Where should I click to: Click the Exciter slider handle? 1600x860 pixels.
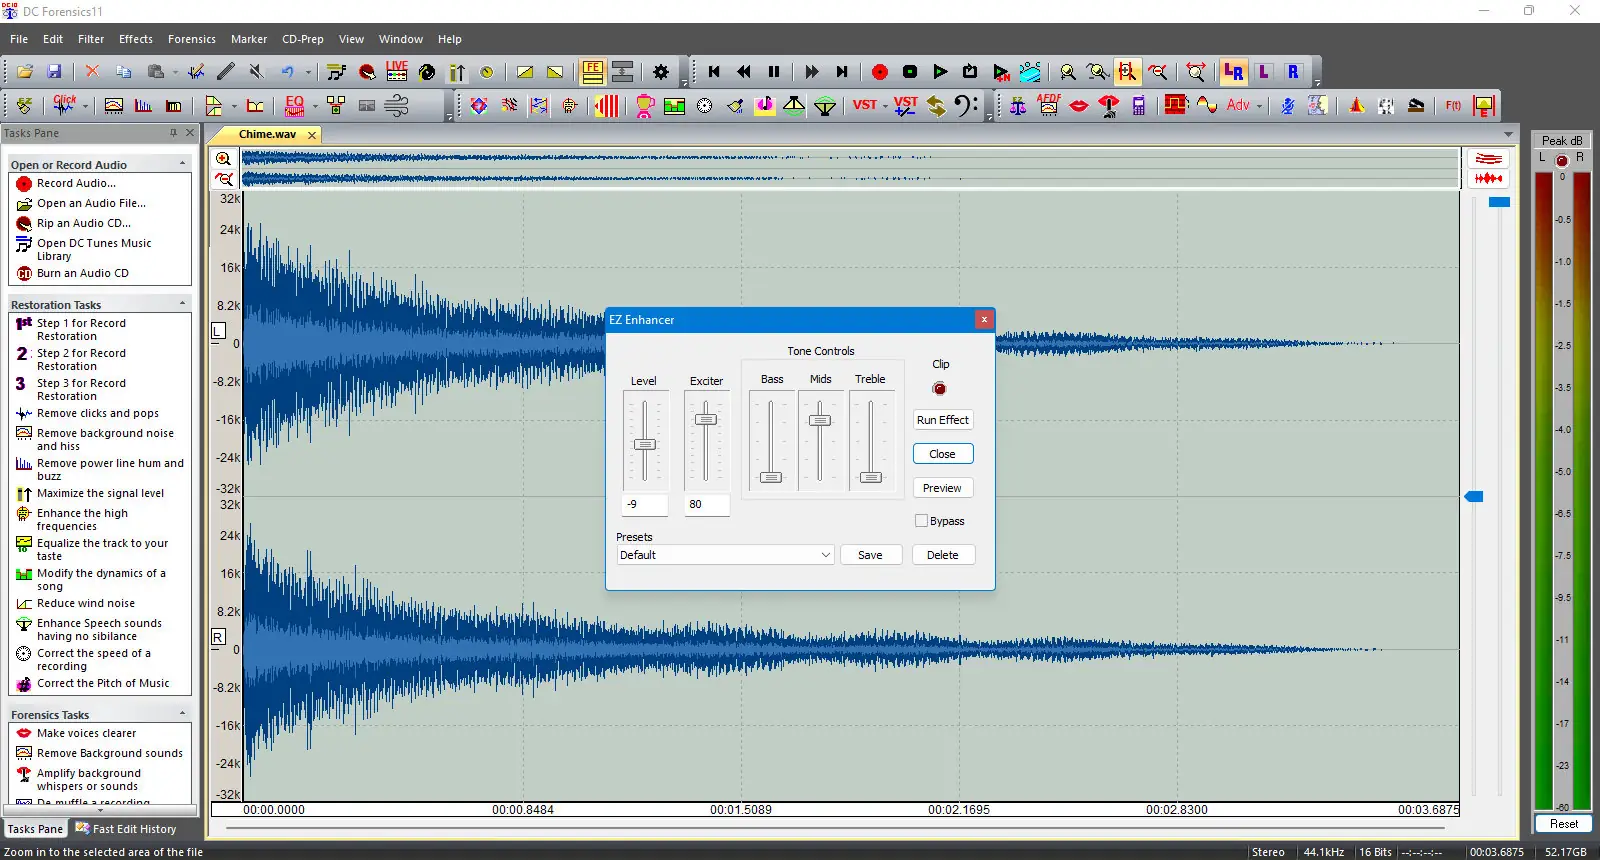(x=706, y=420)
